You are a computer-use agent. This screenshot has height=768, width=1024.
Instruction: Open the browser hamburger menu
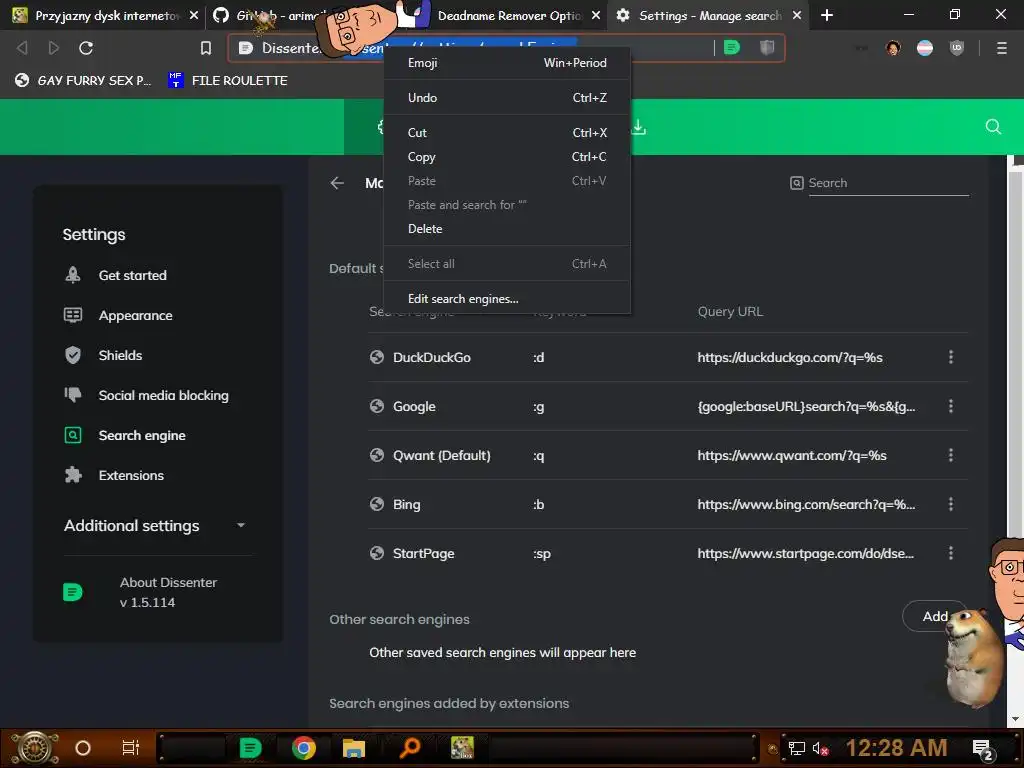point(1001,48)
